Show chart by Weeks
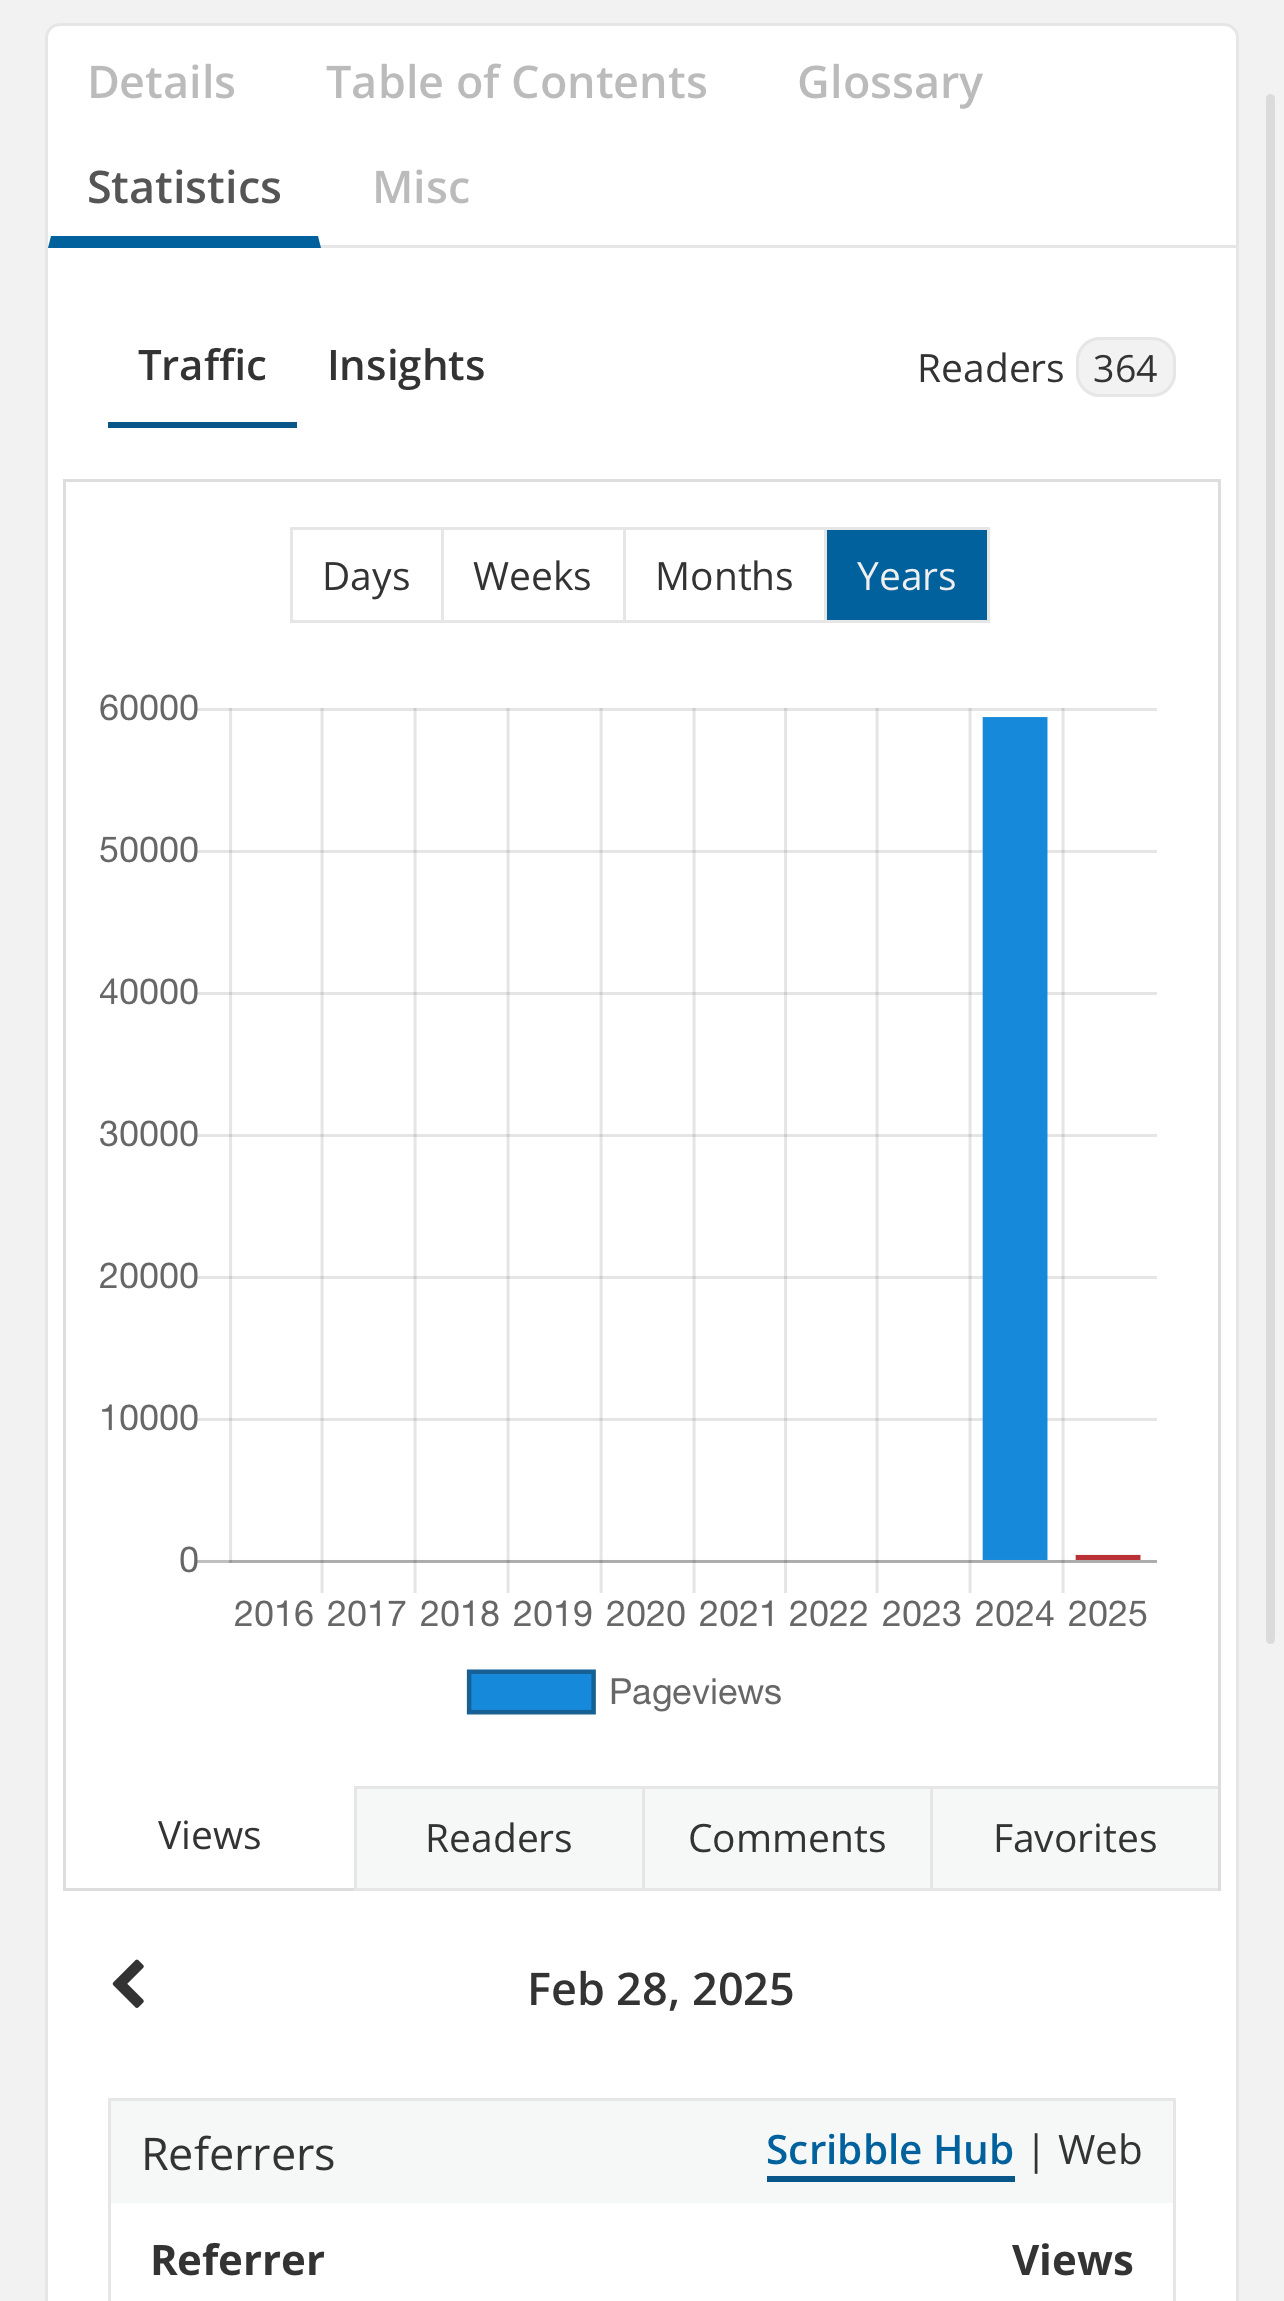The image size is (1284, 2301). pos(532,576)
